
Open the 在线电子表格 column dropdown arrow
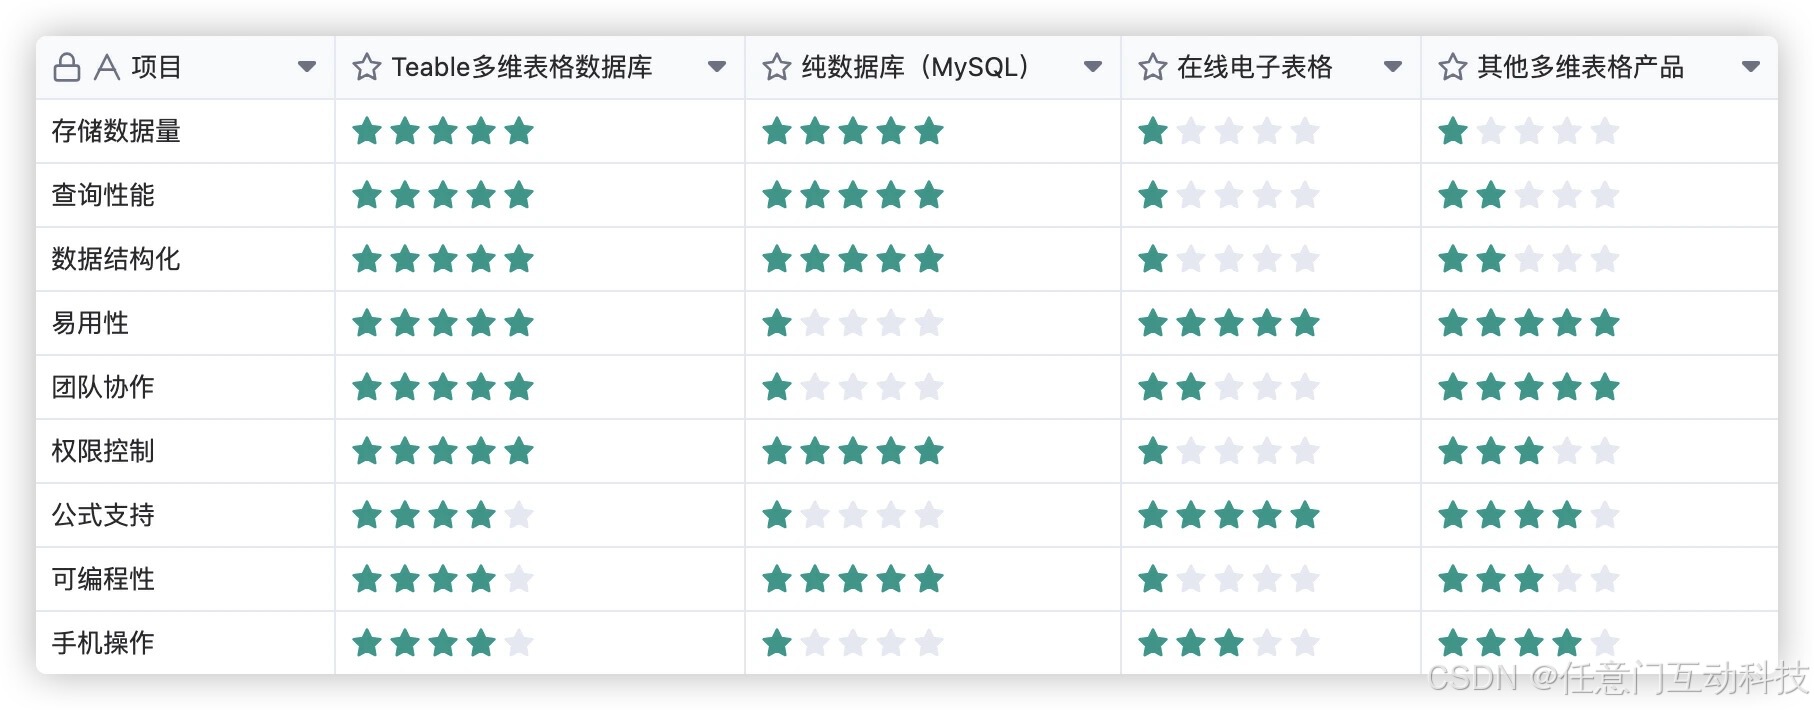click(x=1393, y=67)
